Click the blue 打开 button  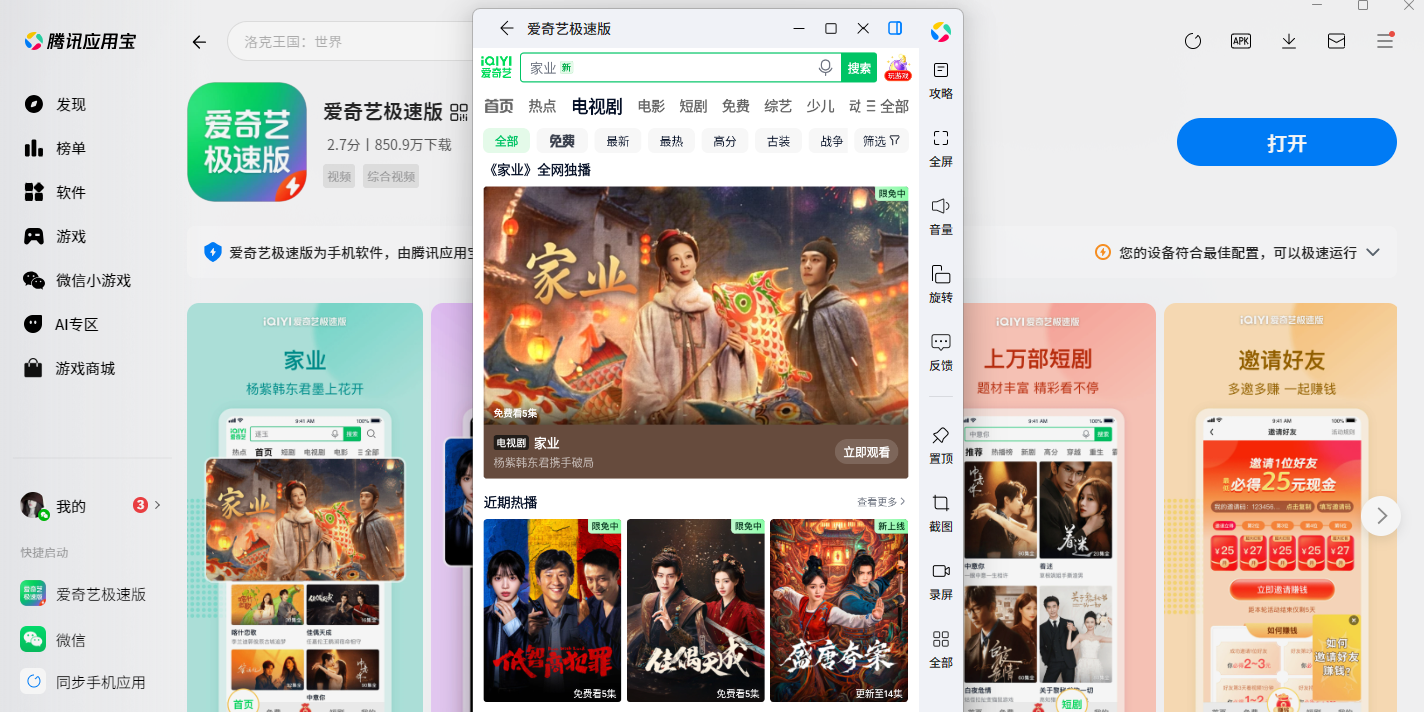tap(1286, 142)
